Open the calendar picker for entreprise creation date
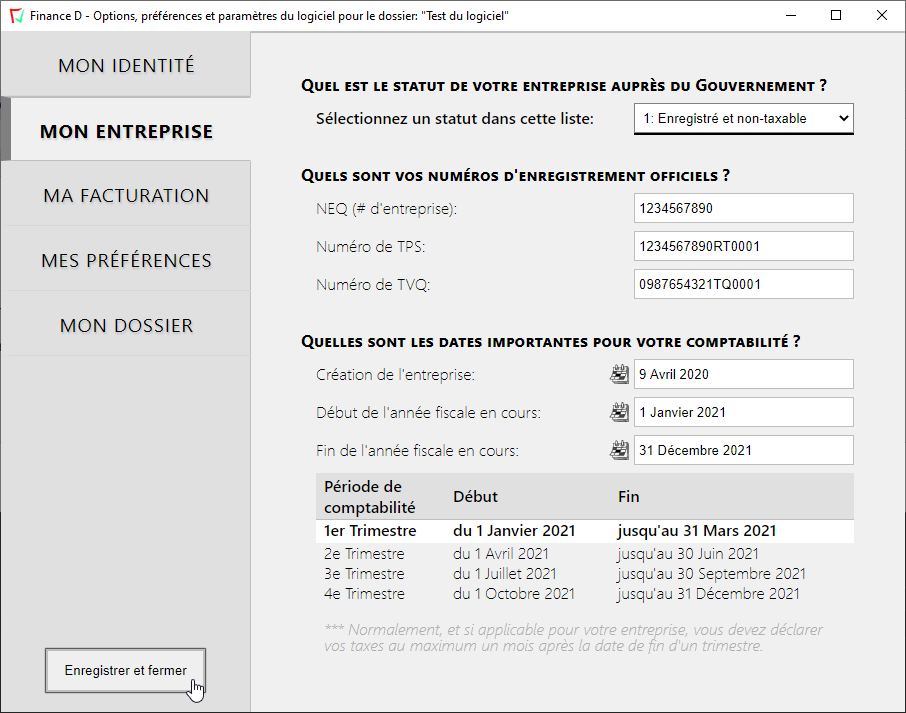 click(x=619, y=373)
